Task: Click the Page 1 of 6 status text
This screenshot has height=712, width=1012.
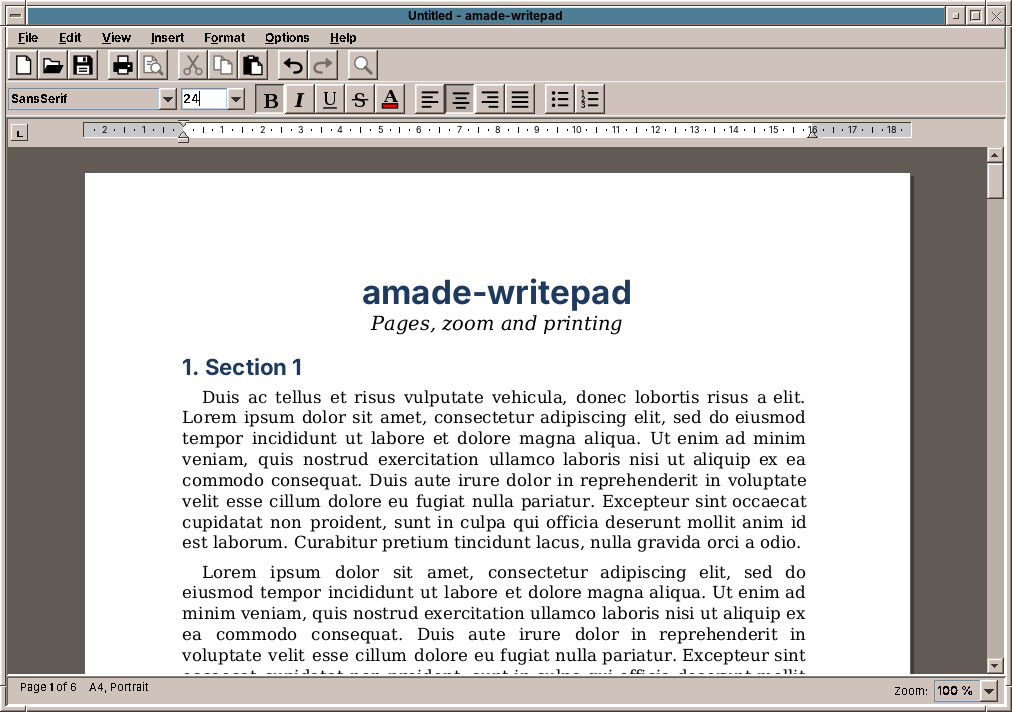Action: pyautogui.click(x=48, y=687)
